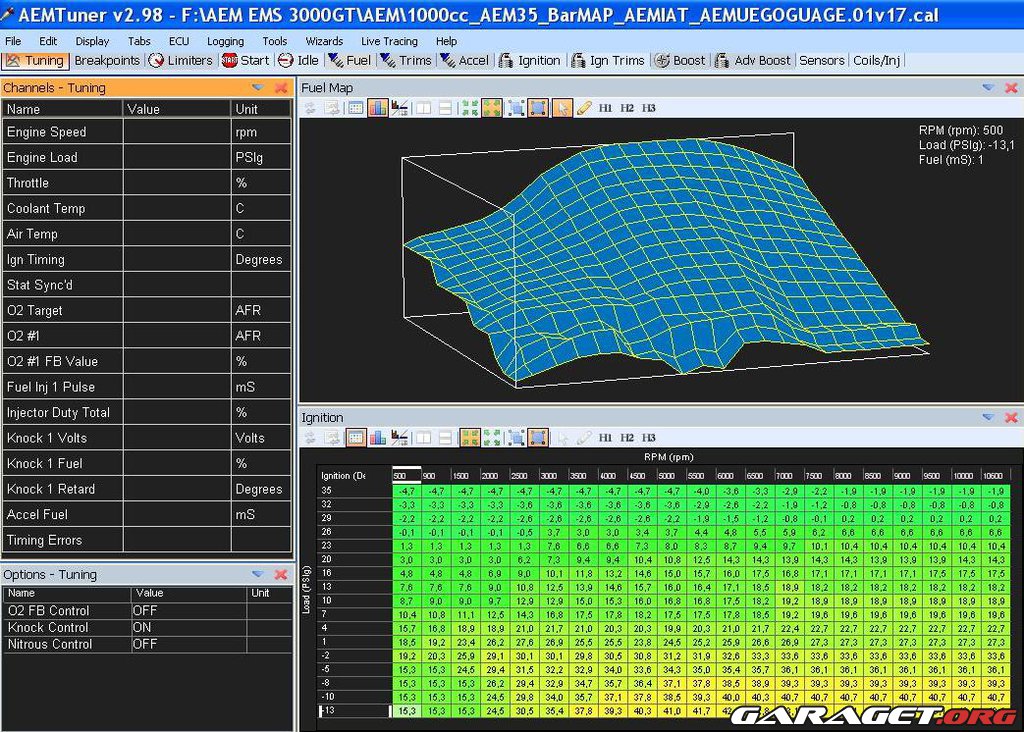Select the Knock 1 Retard channel row
The height and width of the screenshot is (732, 1024).
147,489
